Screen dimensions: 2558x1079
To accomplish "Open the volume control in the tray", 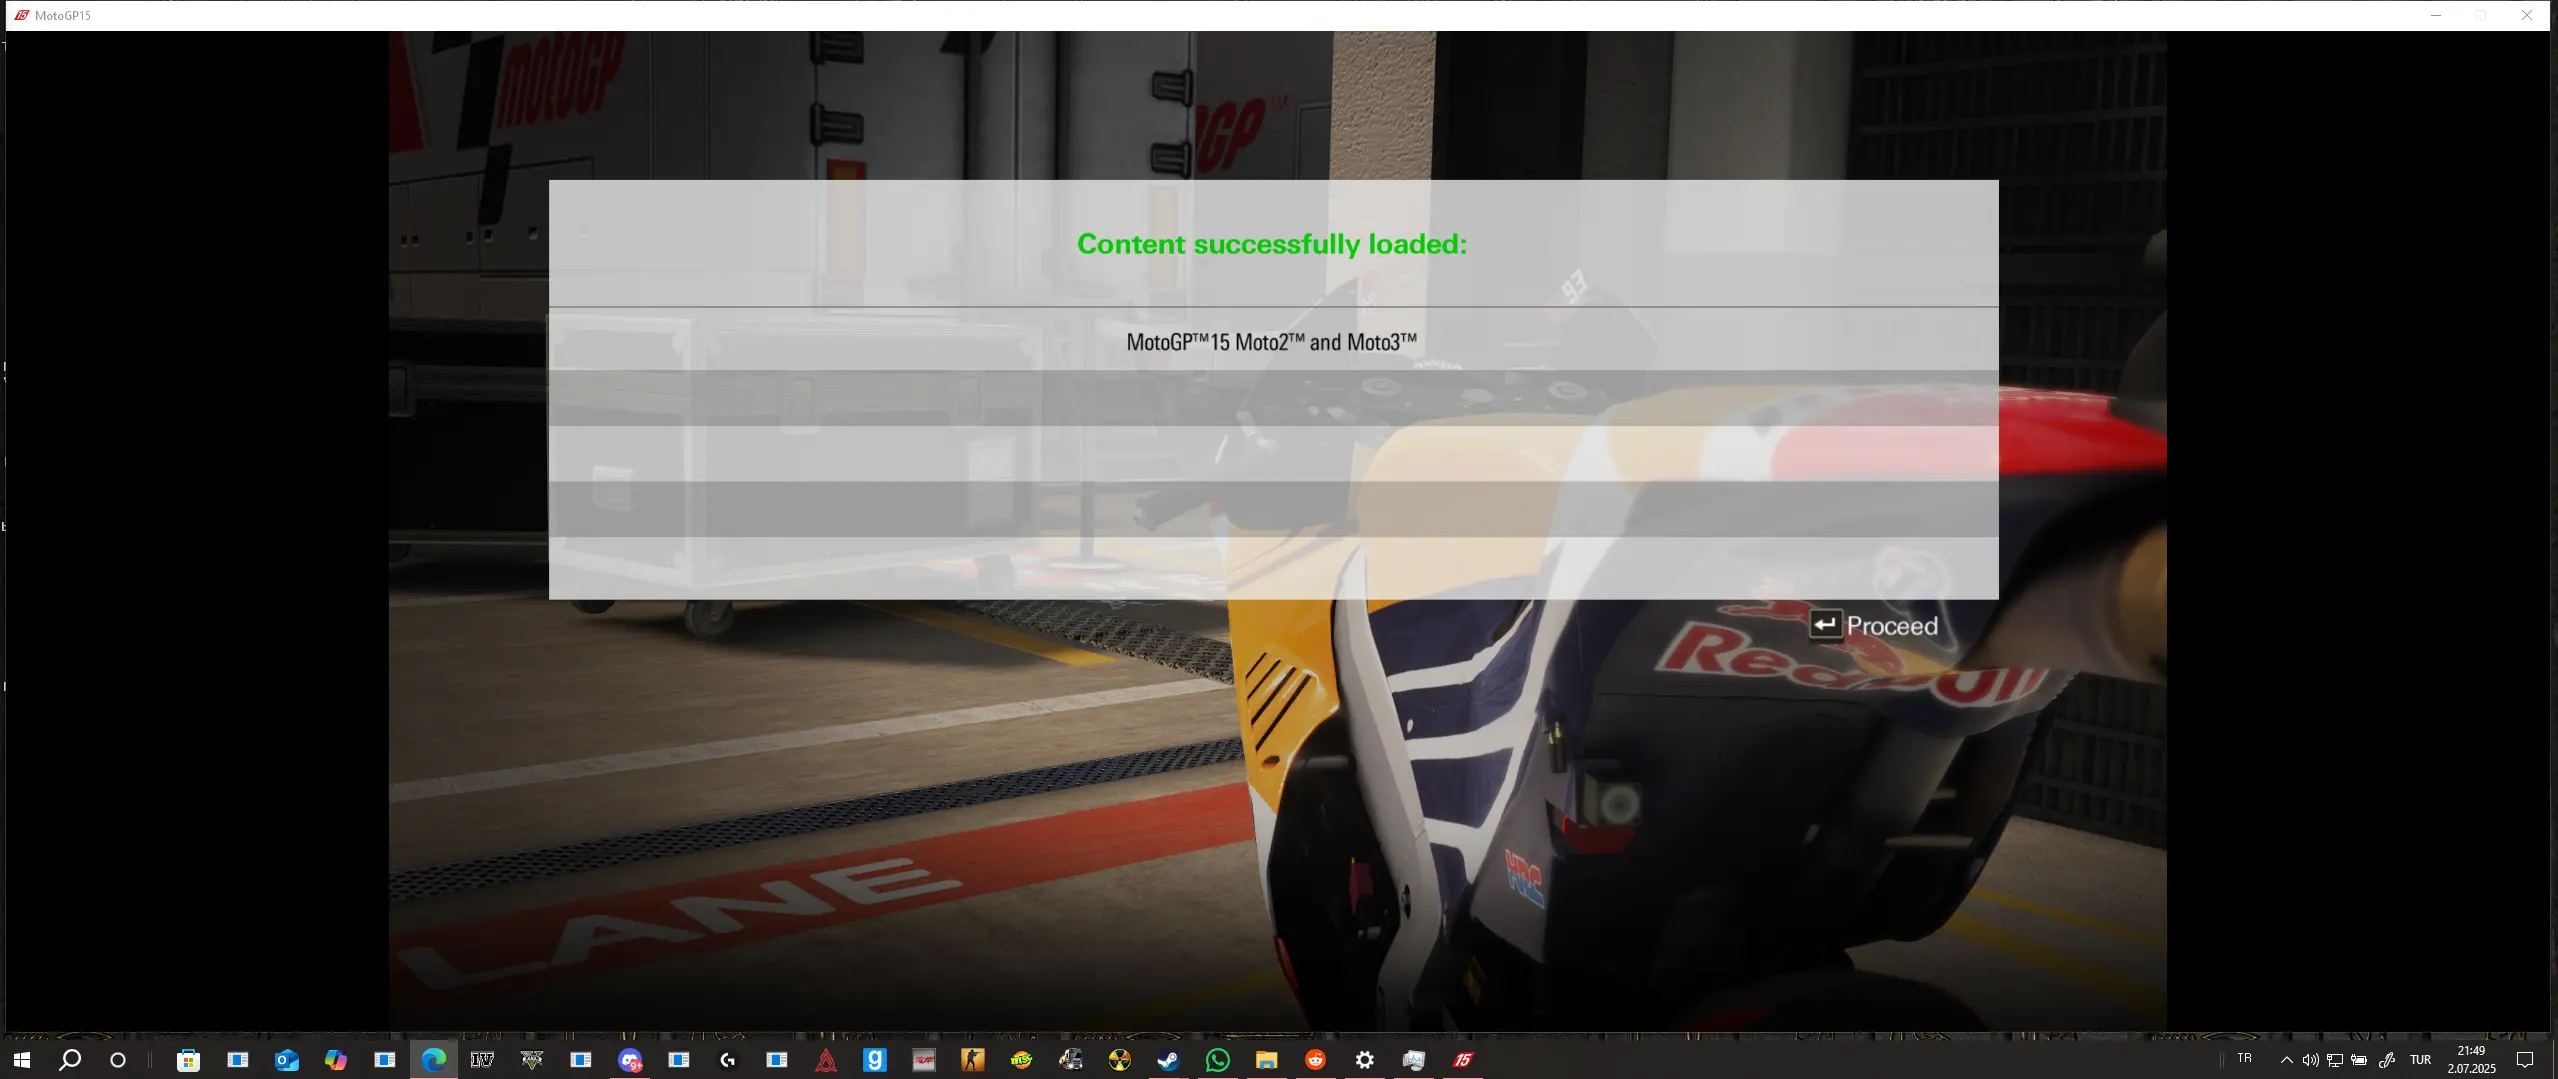I will [2310, 1060].
